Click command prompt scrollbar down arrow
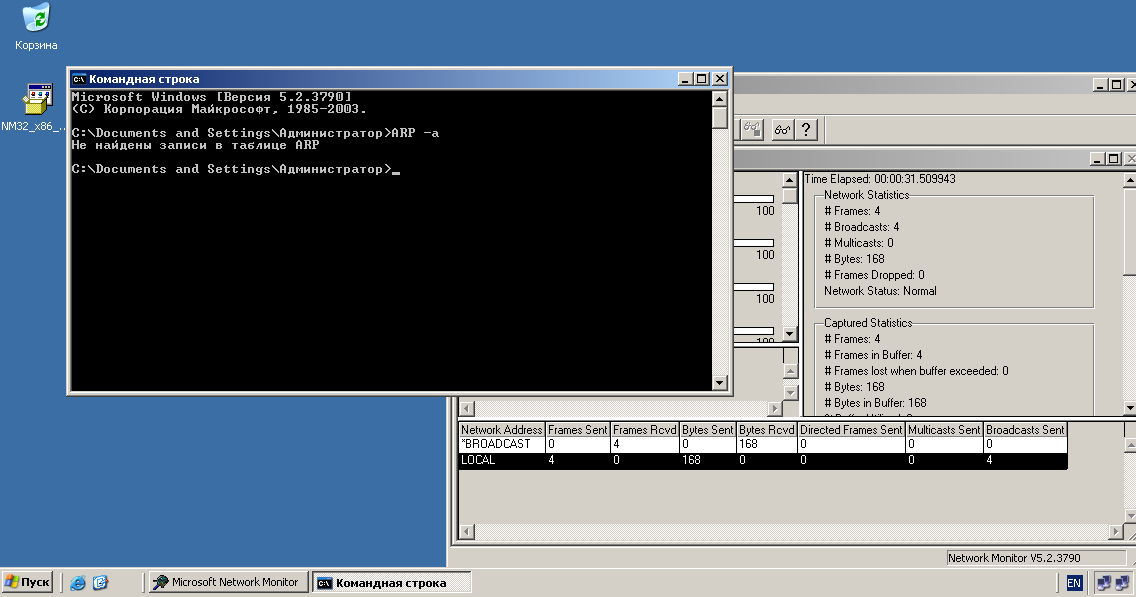 (x=719, y=383)
